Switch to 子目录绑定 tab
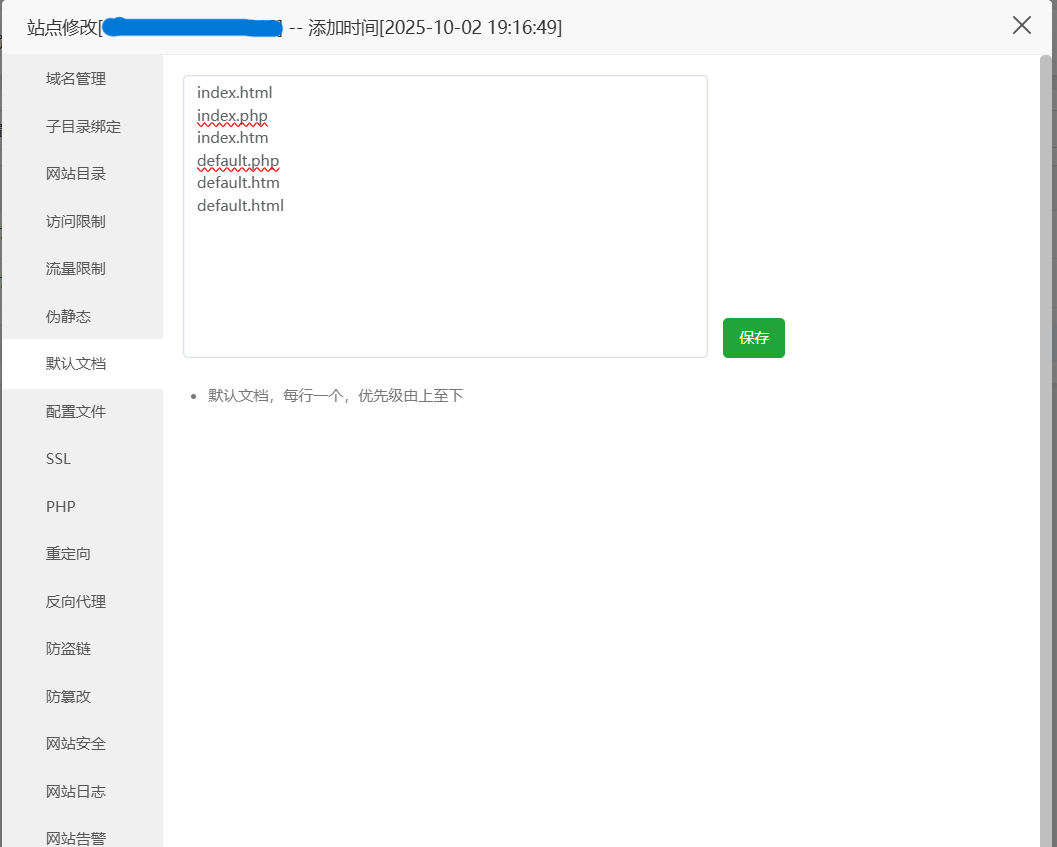This screenshot has height=847, width=1057. 83,127
